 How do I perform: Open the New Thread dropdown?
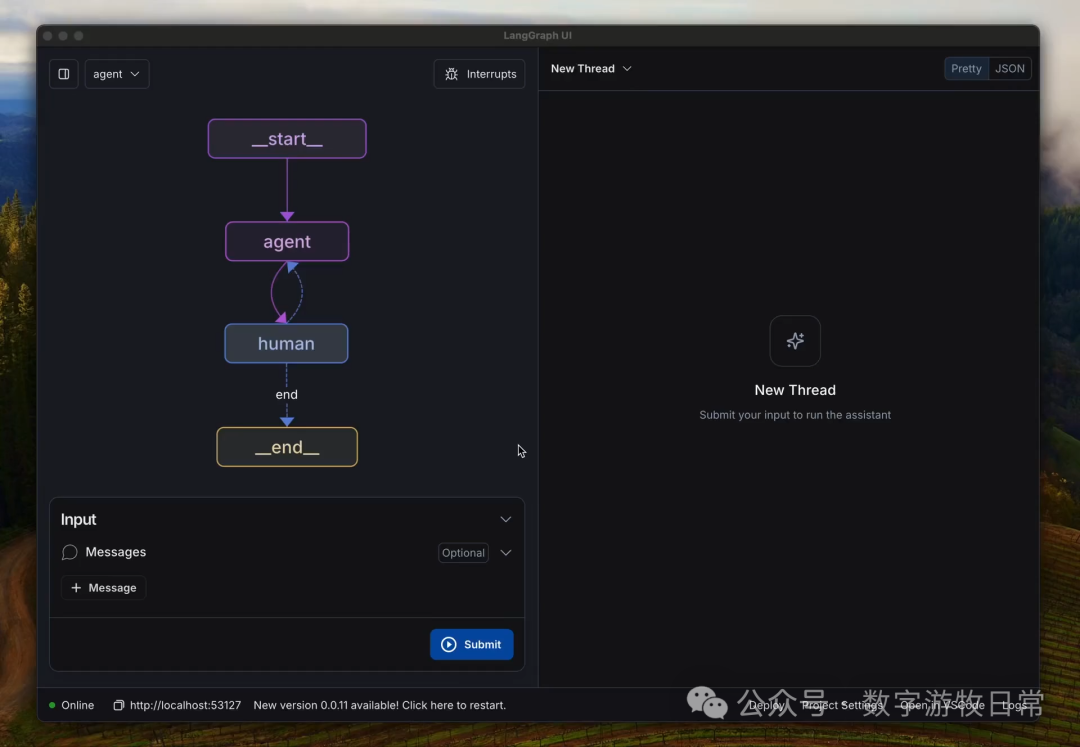pos(592,69)
